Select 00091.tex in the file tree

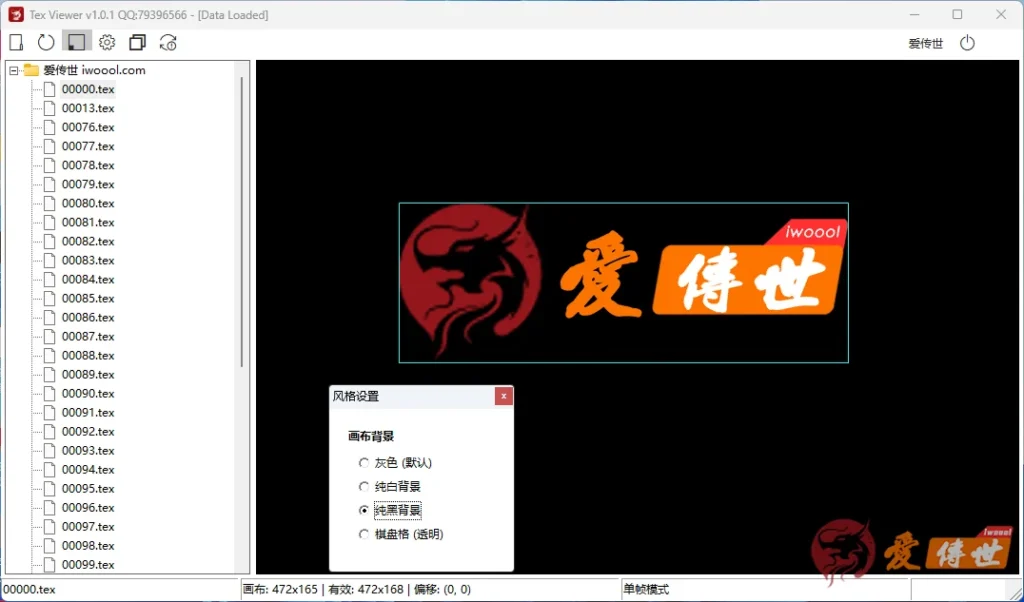pyautogui.click(x=88, y=412)
